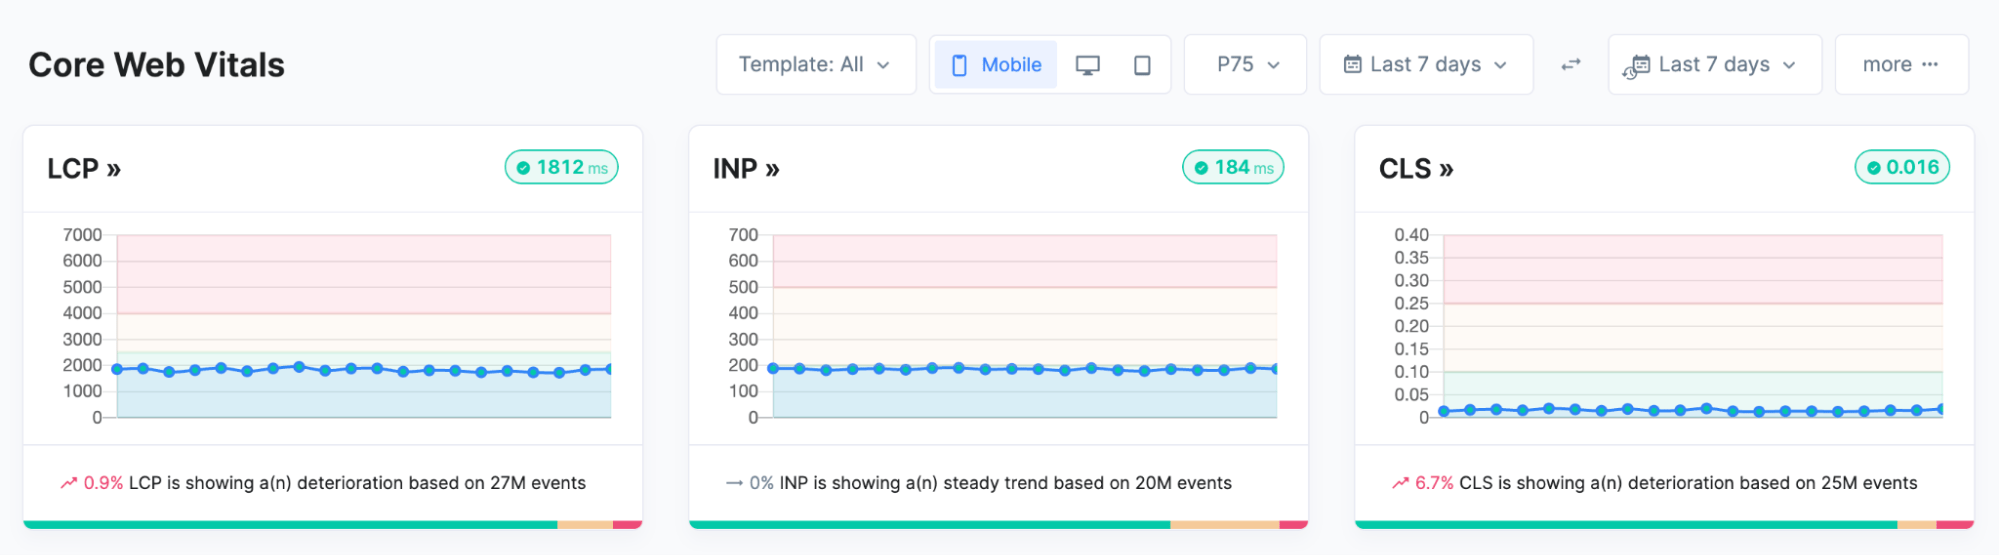Click the comparison calendar icon in the second date range
This screenshot has width=1999, height=556.
tap(1636, 67)
